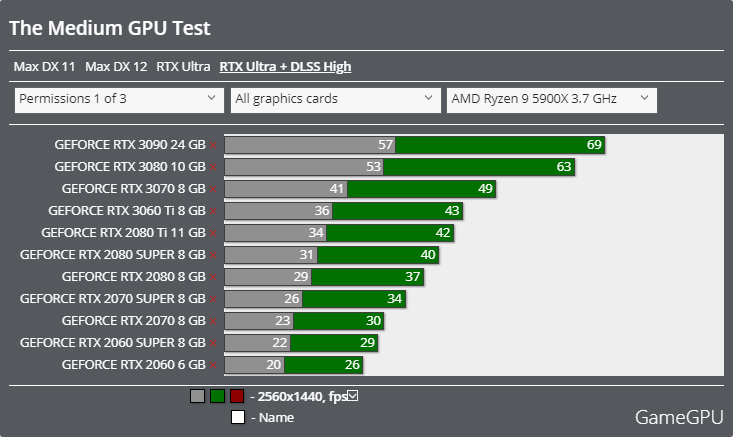The height and width of the screenshot is (437, 733).
Task: Click the dark red legend color swatch
Action: [x=237, y=396]
